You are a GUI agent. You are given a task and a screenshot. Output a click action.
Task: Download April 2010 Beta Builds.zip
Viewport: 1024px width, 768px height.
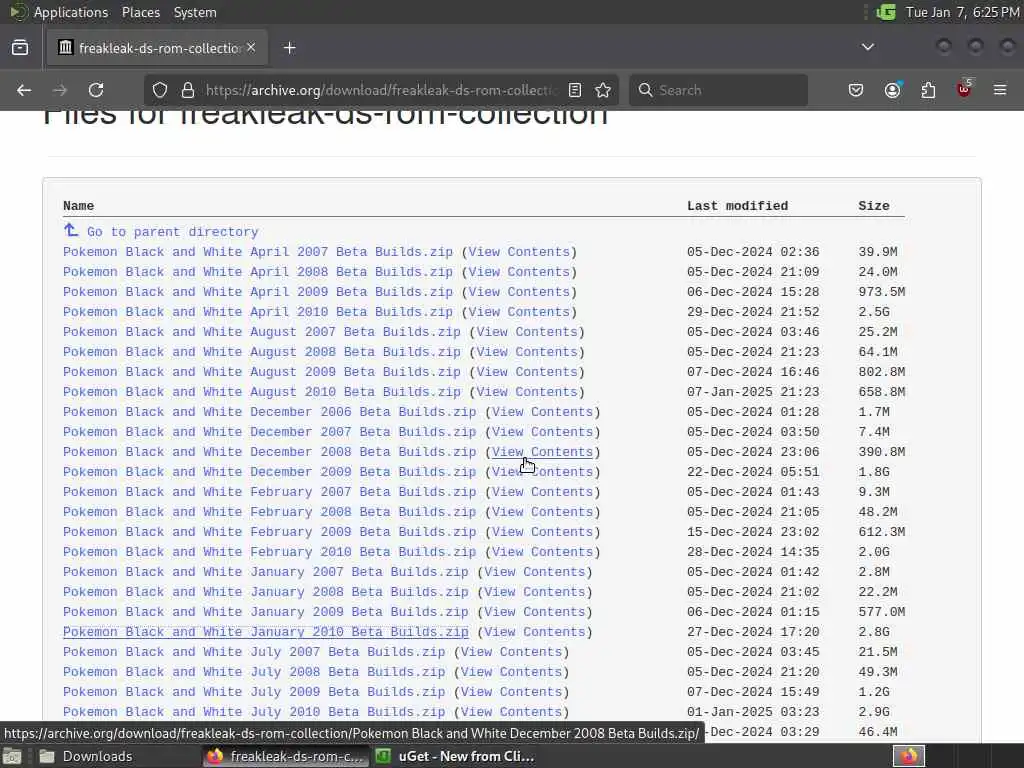[x=258, y=312]
